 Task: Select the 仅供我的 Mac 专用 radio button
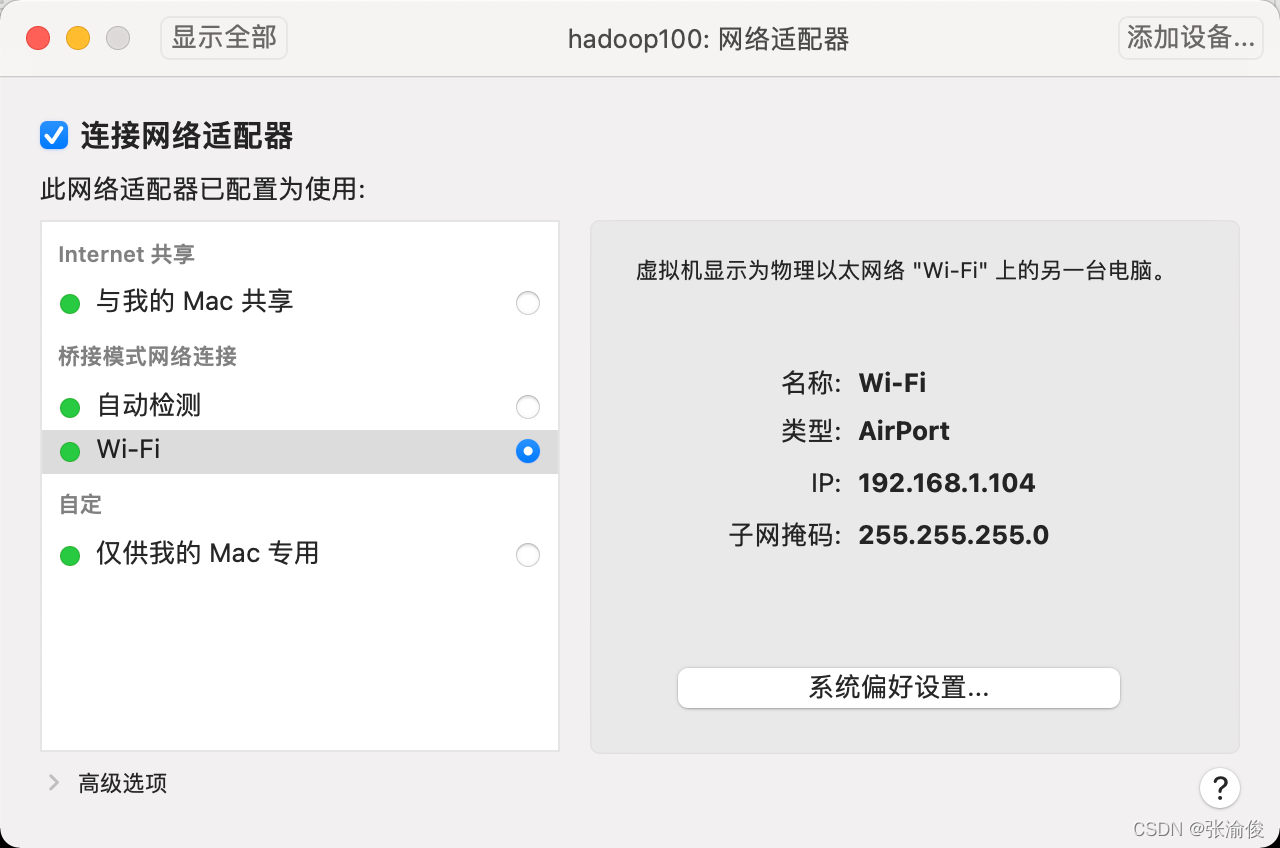click(x=528, y=555)
